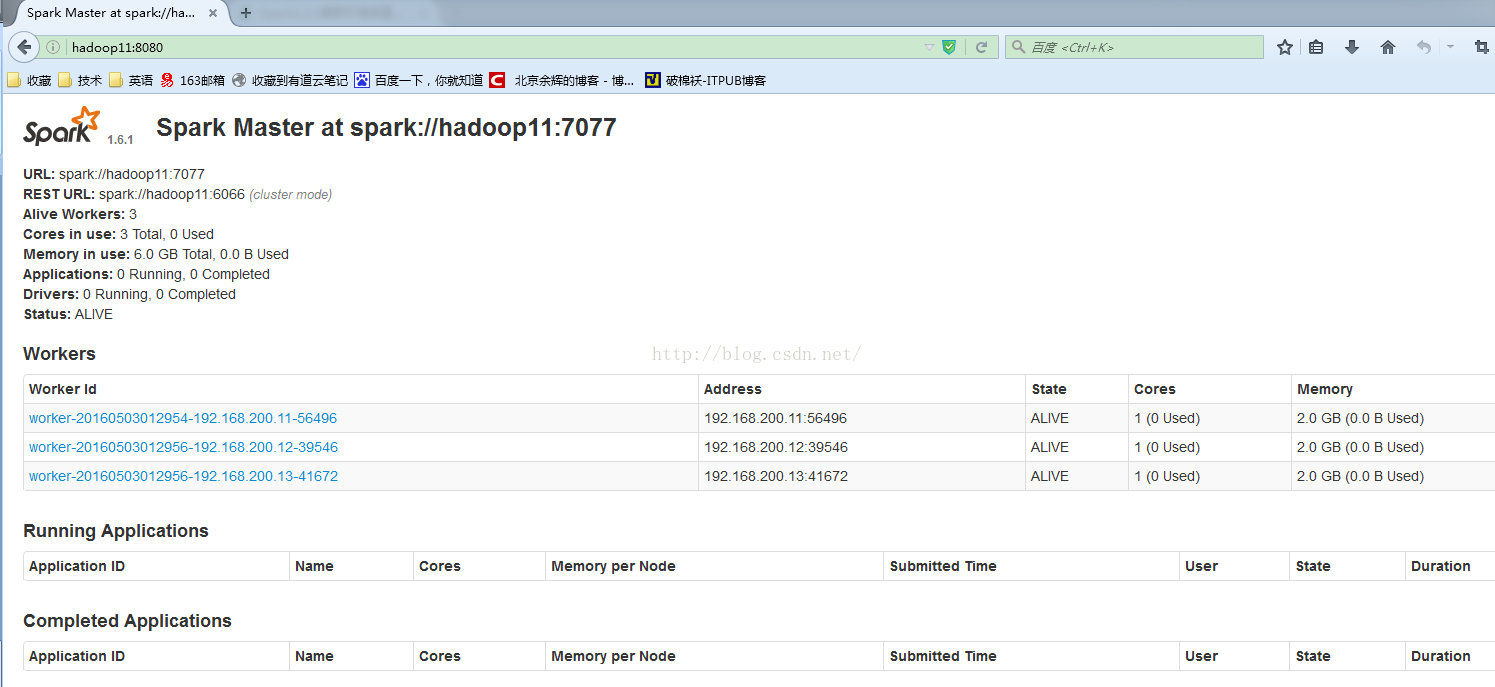
Task: Open worker link ending 192.168.200.12-39546
Action: pyautogui.click(x=183, y=447)
